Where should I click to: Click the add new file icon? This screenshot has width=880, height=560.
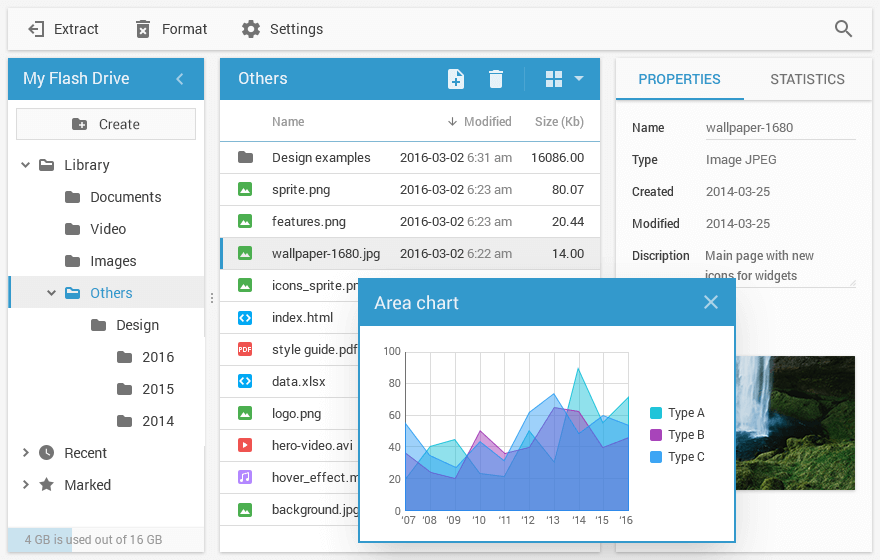(x=455, y=79)
